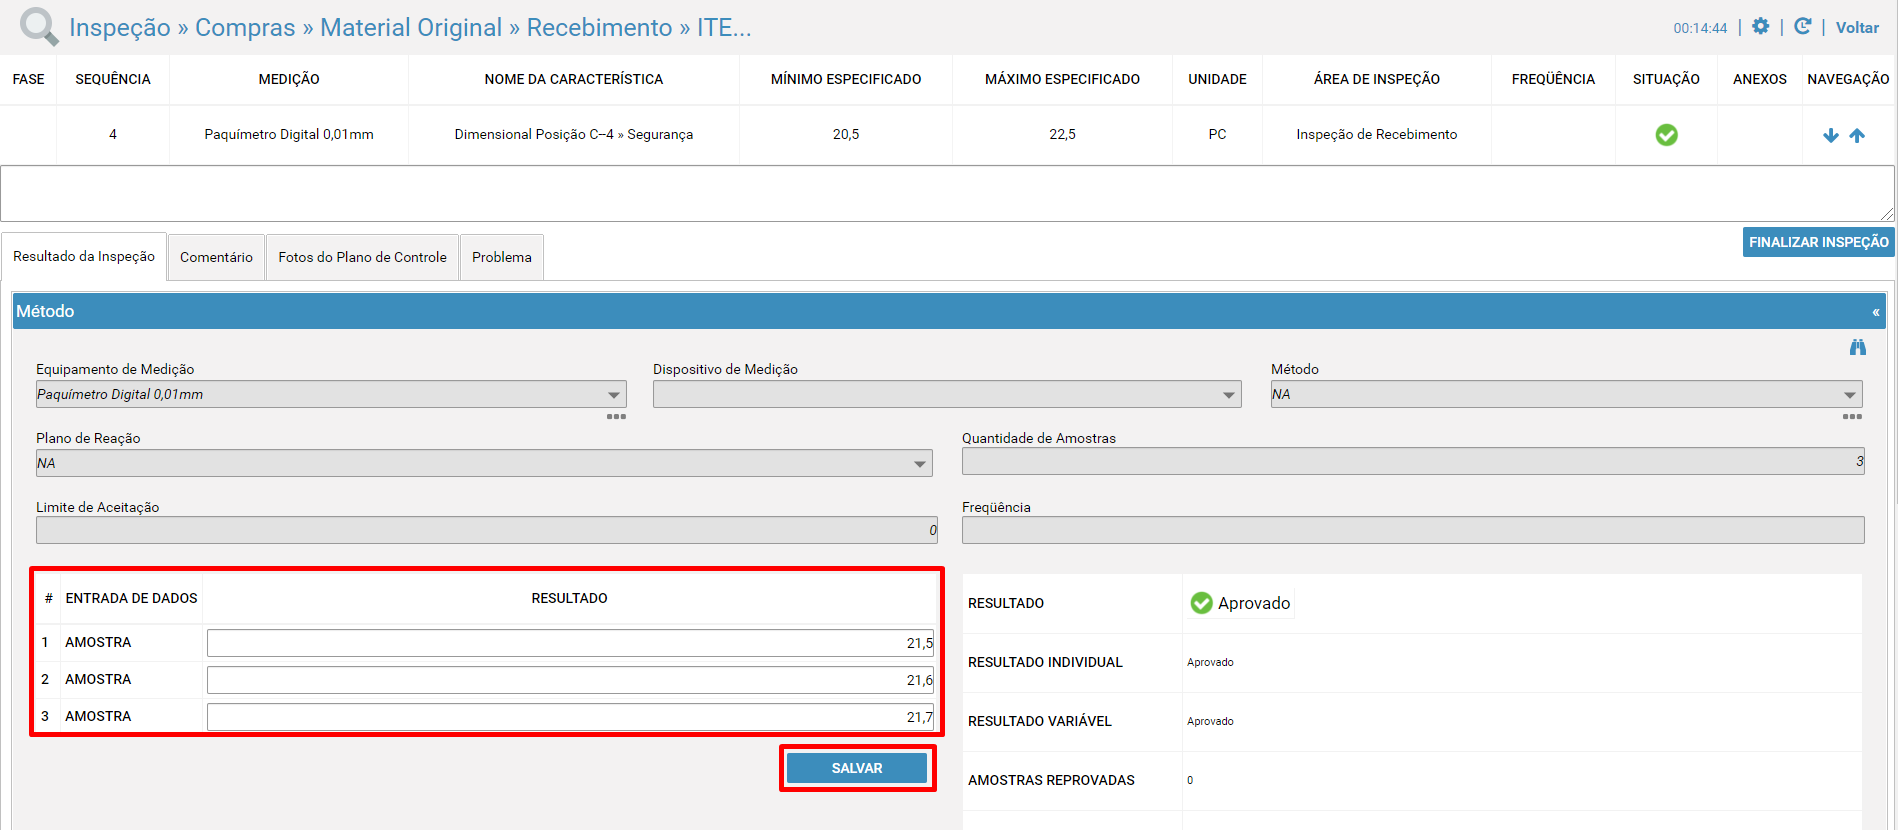Click the RESULTADO INDIVIDUAL label
Viewport: 1898px width, 830px height.
pyautogui.click(x=1045, y=662)
